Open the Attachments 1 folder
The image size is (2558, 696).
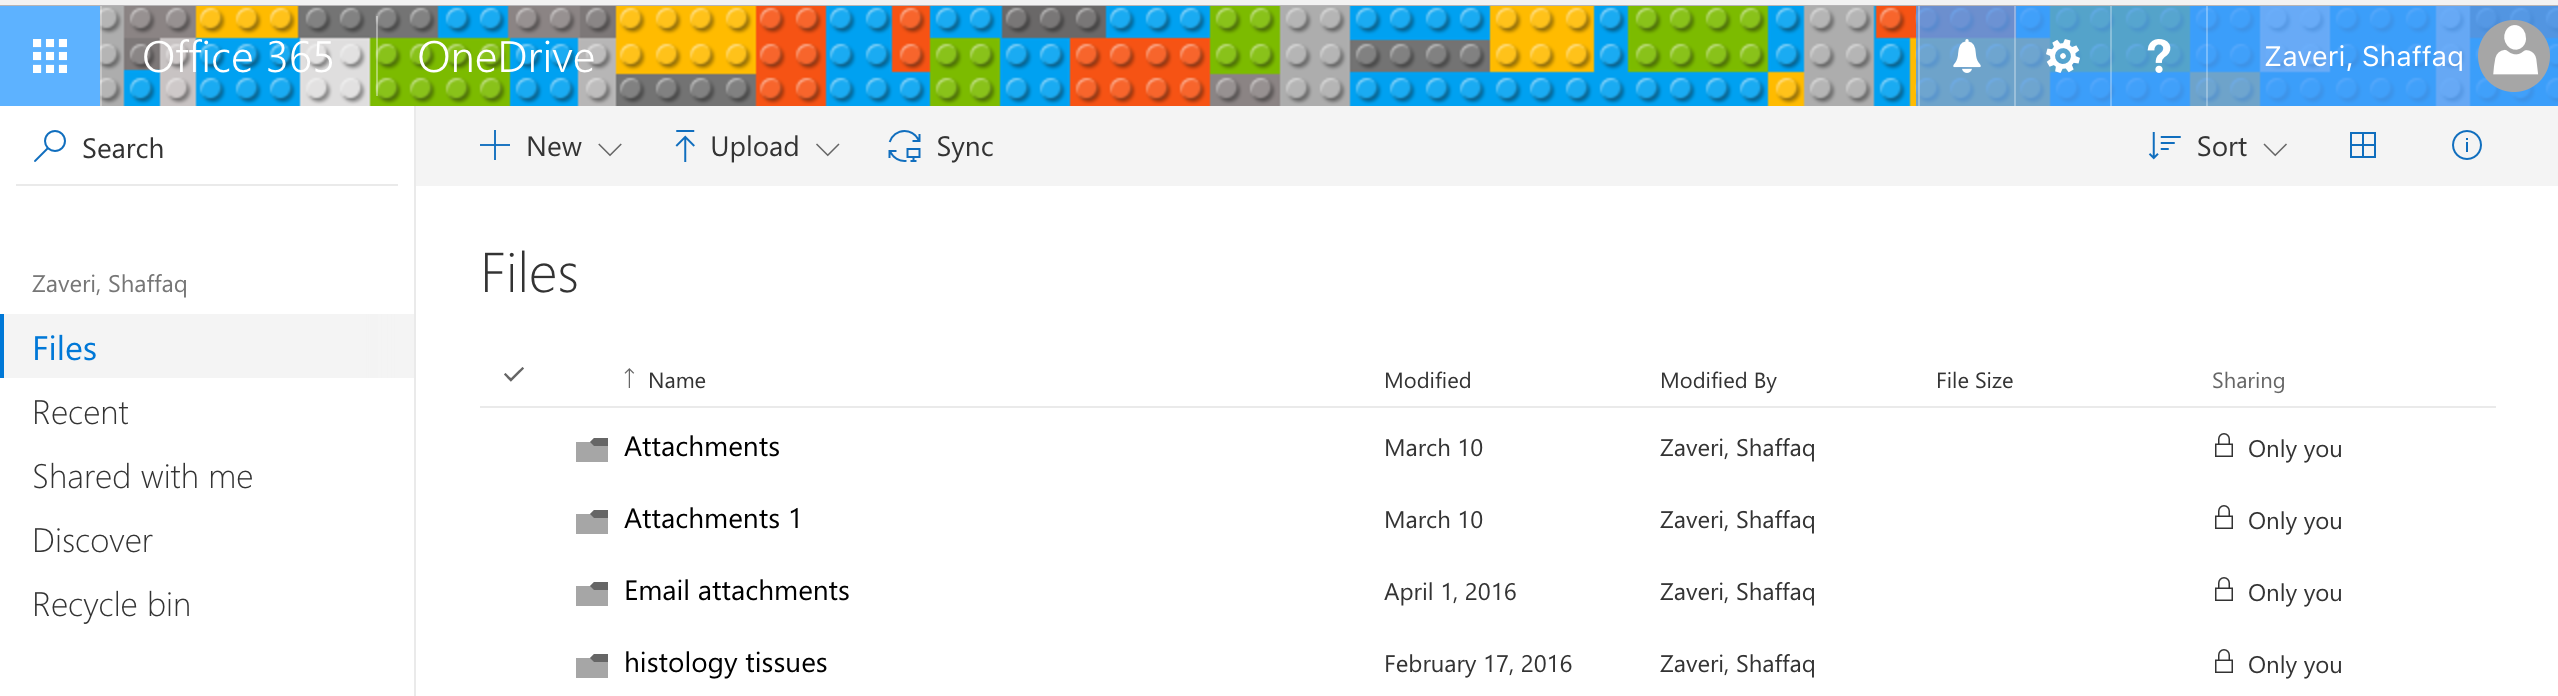tap(712, 519)
